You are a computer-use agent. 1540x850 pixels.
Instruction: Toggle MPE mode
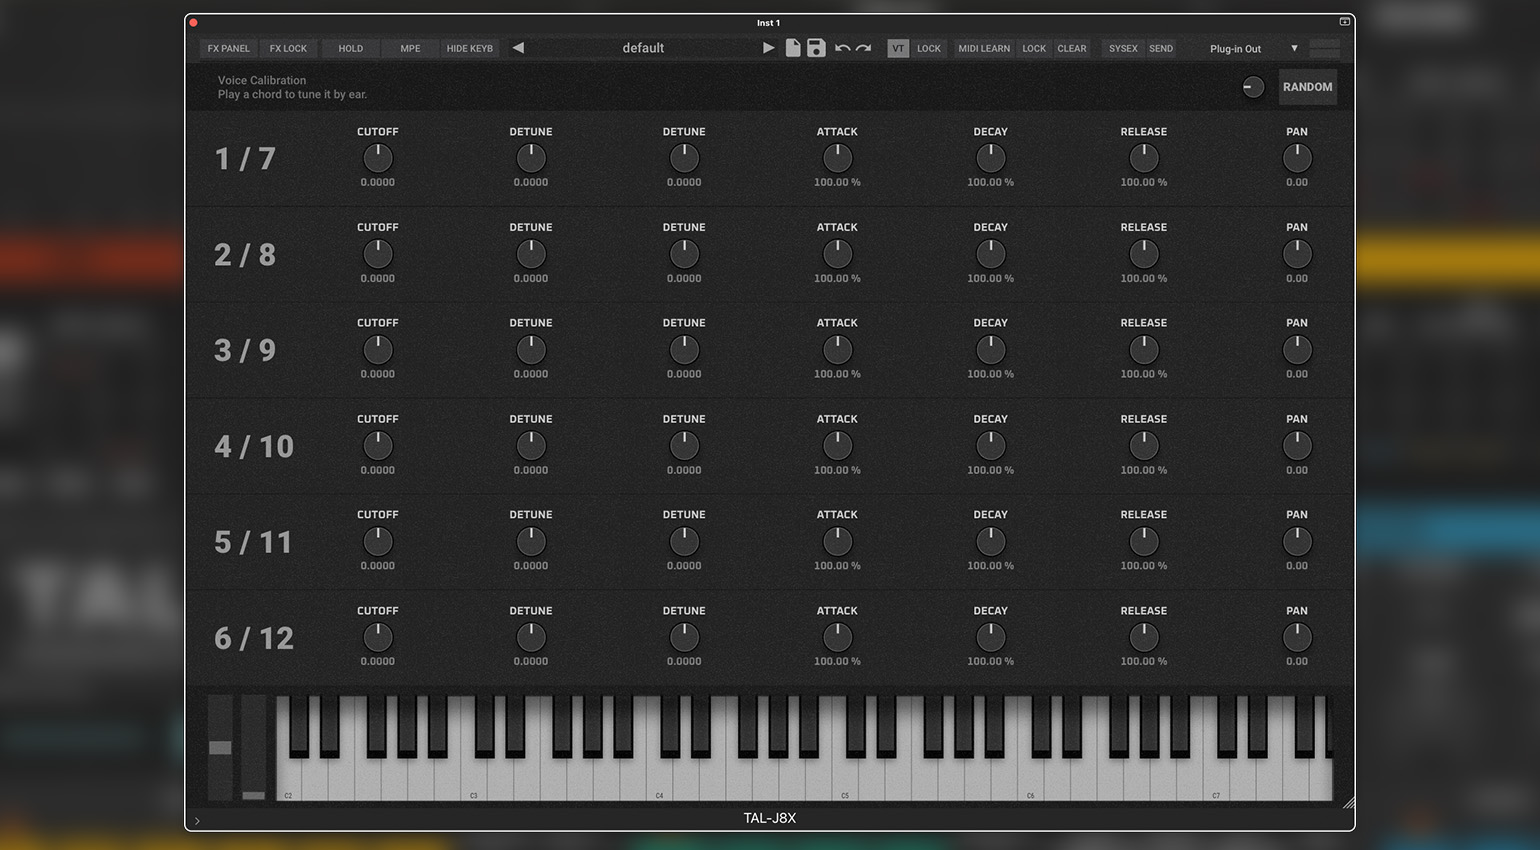tap(410, 48)
